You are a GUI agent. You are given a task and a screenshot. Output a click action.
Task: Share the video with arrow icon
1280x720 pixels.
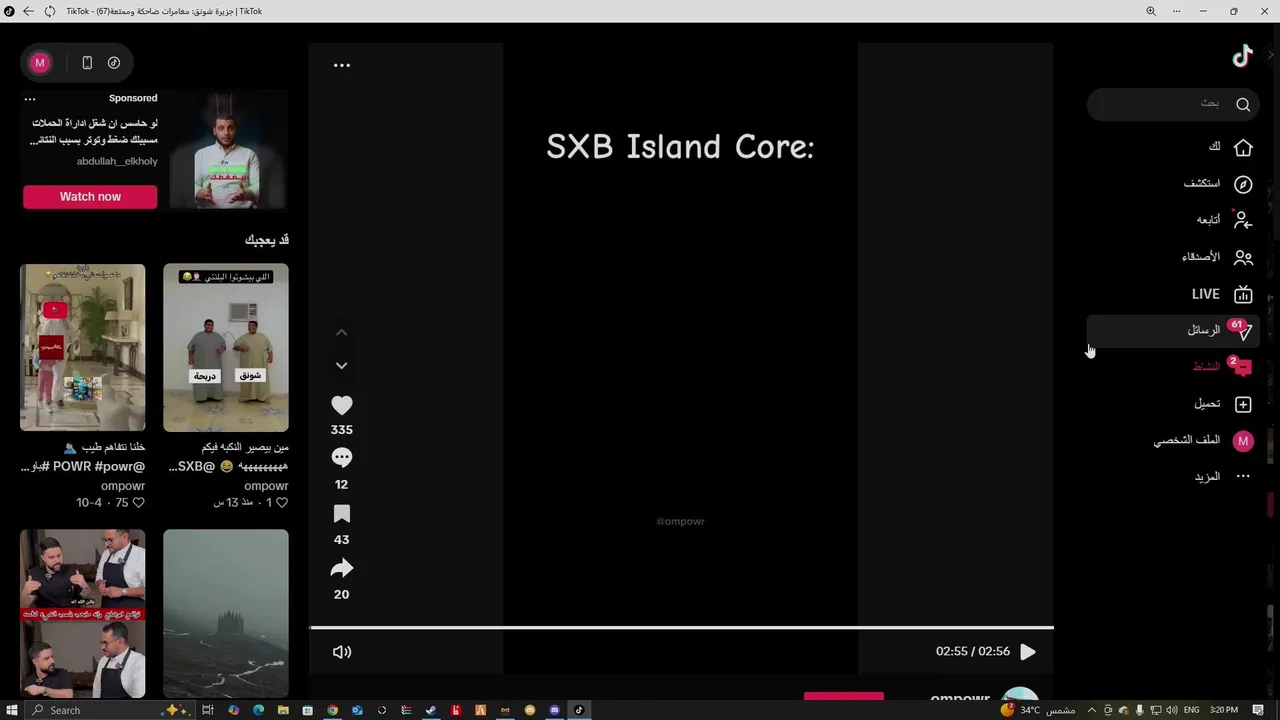342,569
